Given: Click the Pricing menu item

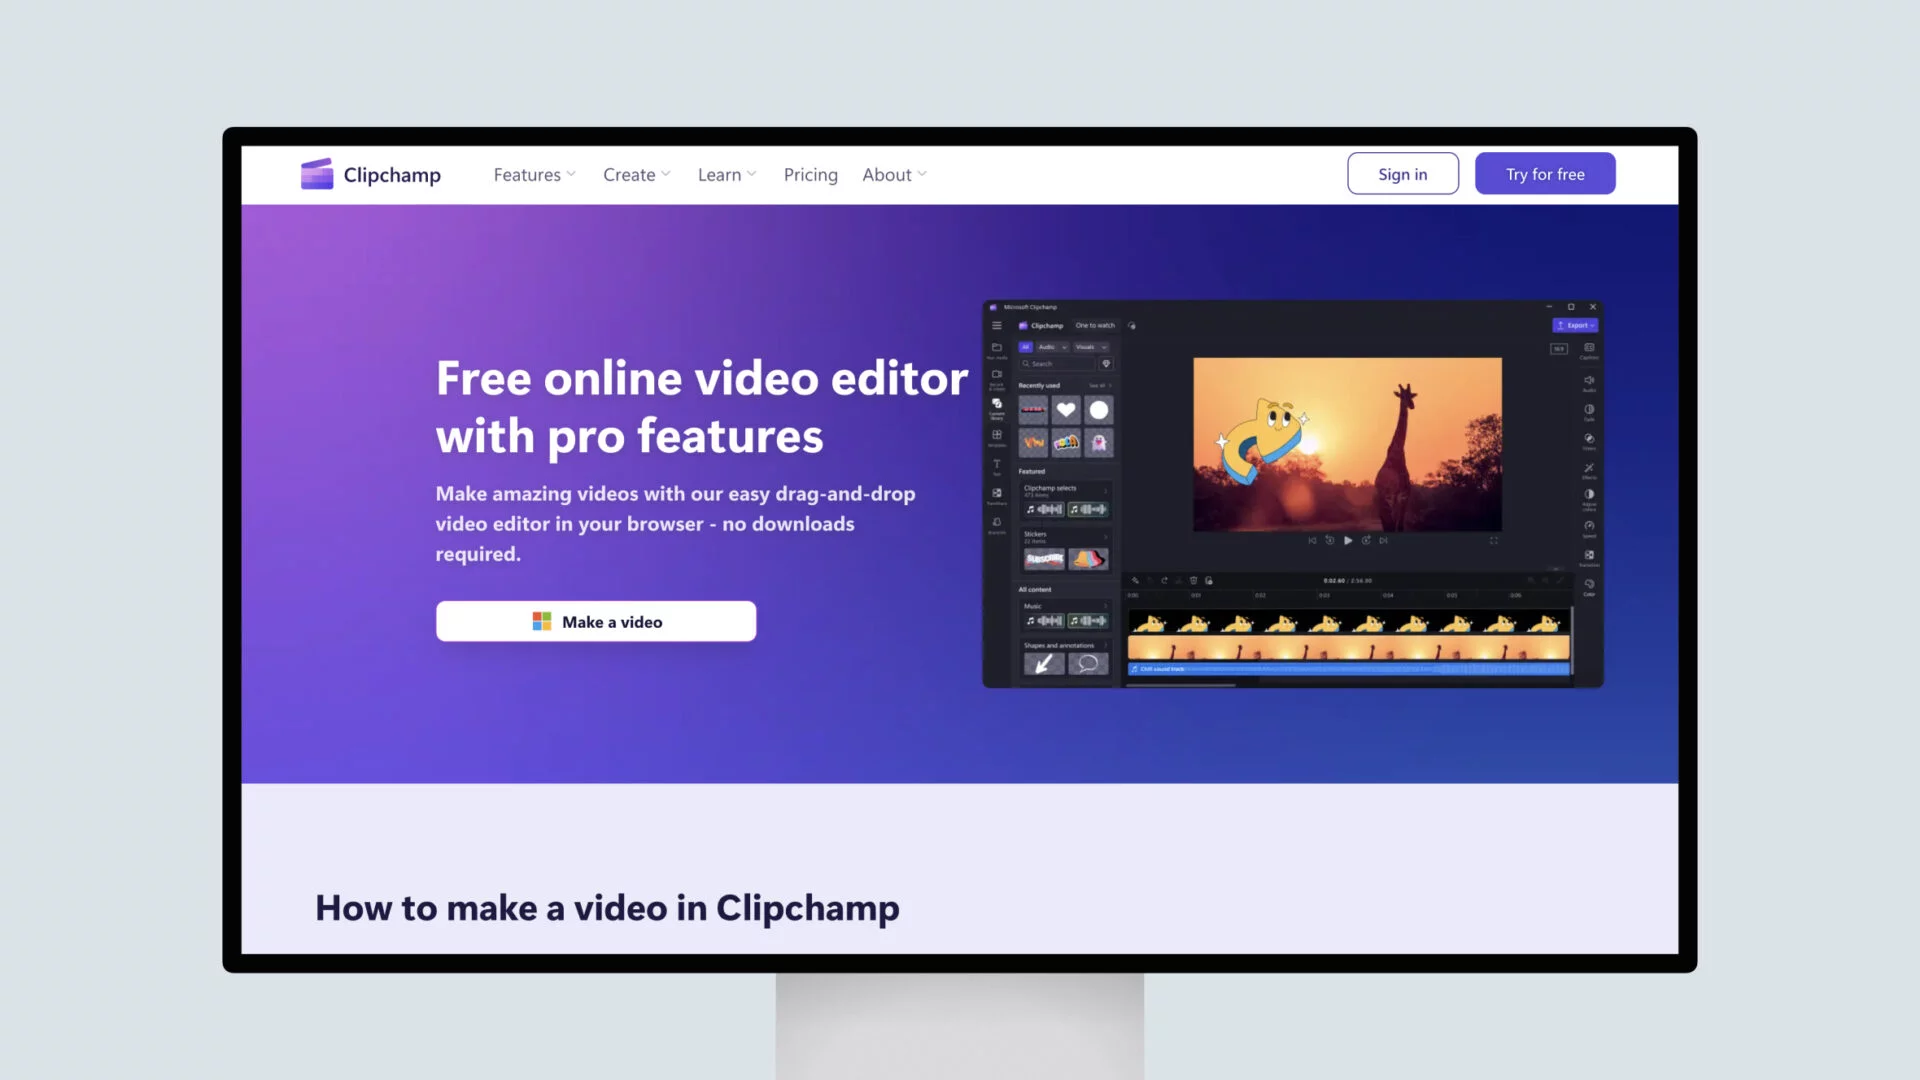Looking at the screenshot, I should click(811, 174).
